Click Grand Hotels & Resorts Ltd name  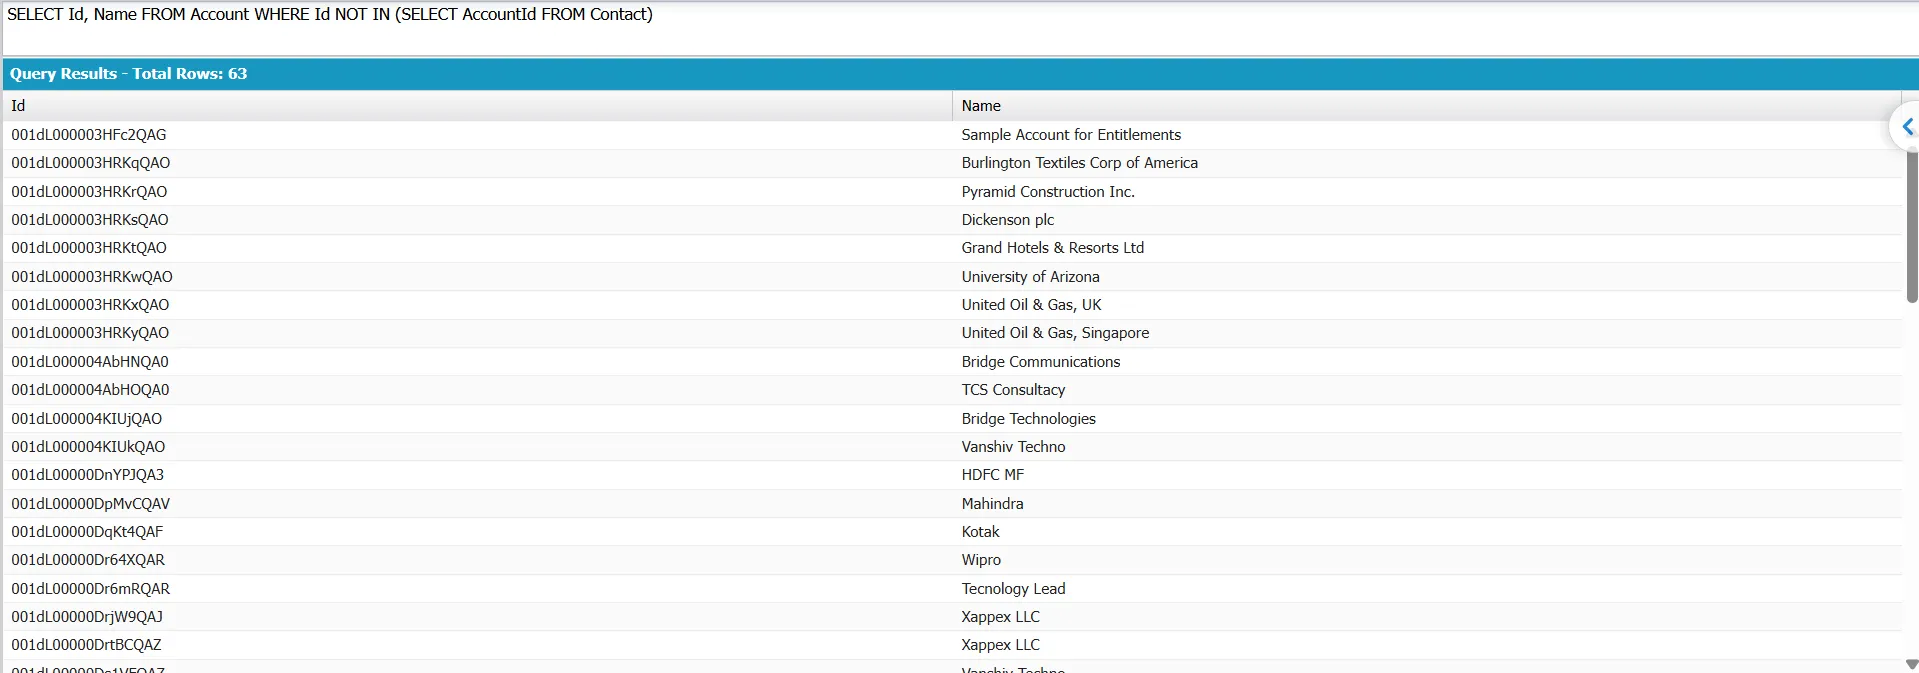(x=1053, y=248)
